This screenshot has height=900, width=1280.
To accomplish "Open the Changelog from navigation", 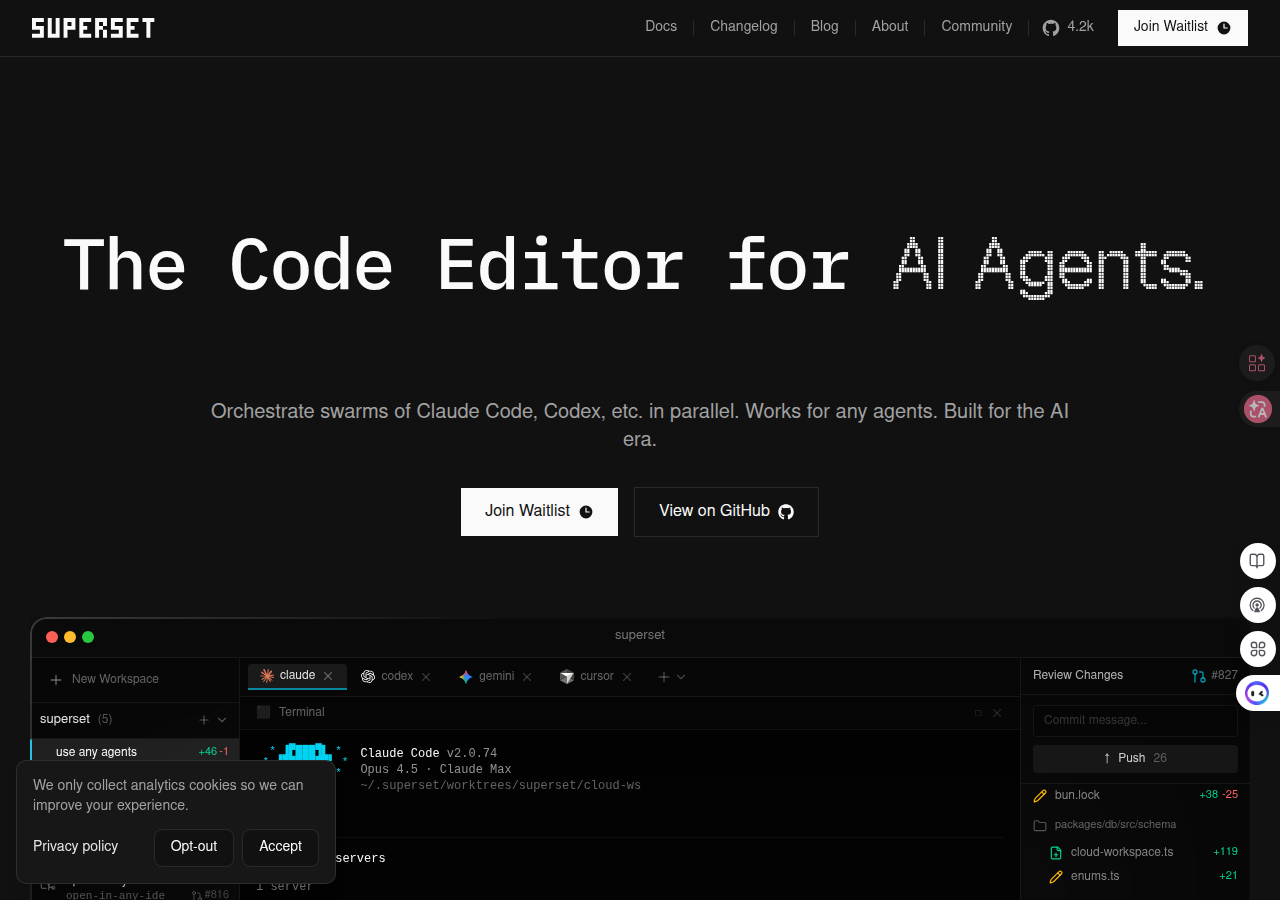I will tap(744, 27).
